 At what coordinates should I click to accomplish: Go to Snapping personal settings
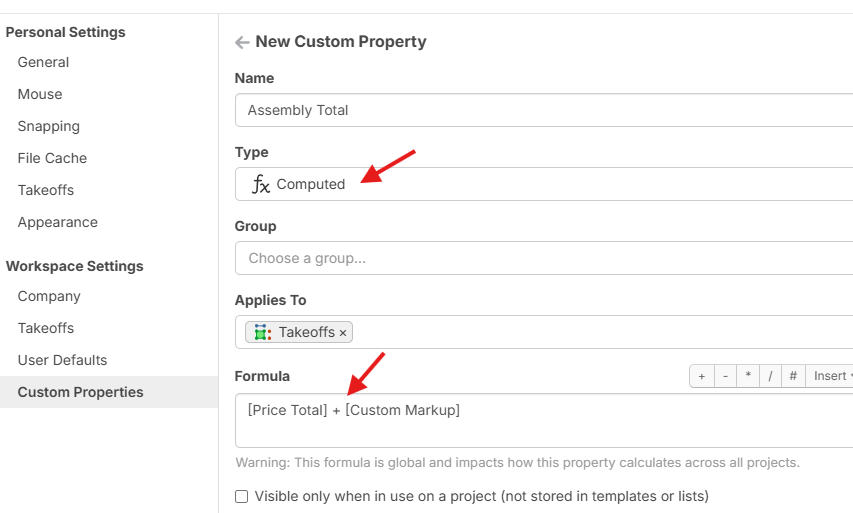(48, 126)
